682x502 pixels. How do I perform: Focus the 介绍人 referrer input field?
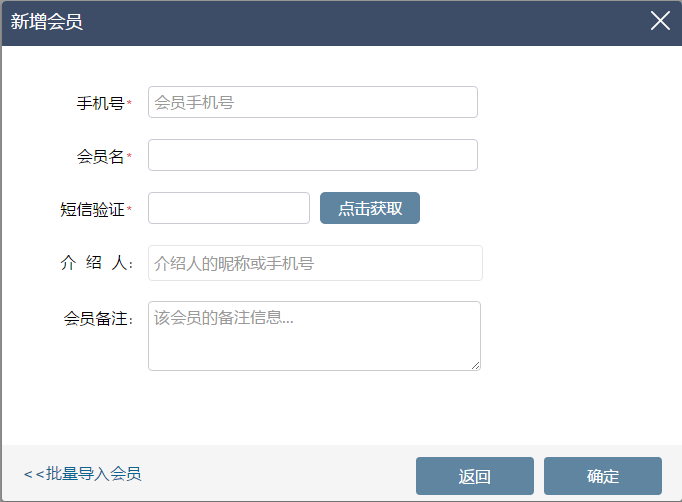pos(315,263)
